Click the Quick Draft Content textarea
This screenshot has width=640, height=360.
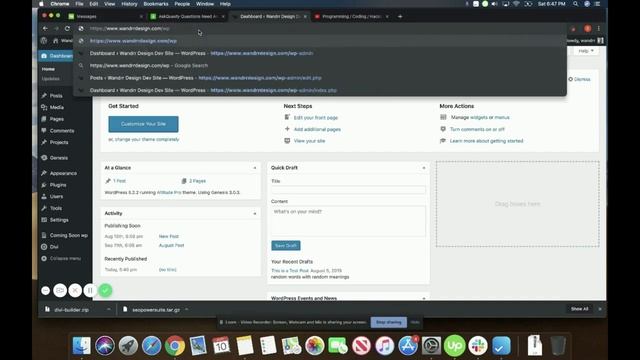point(348,221)
